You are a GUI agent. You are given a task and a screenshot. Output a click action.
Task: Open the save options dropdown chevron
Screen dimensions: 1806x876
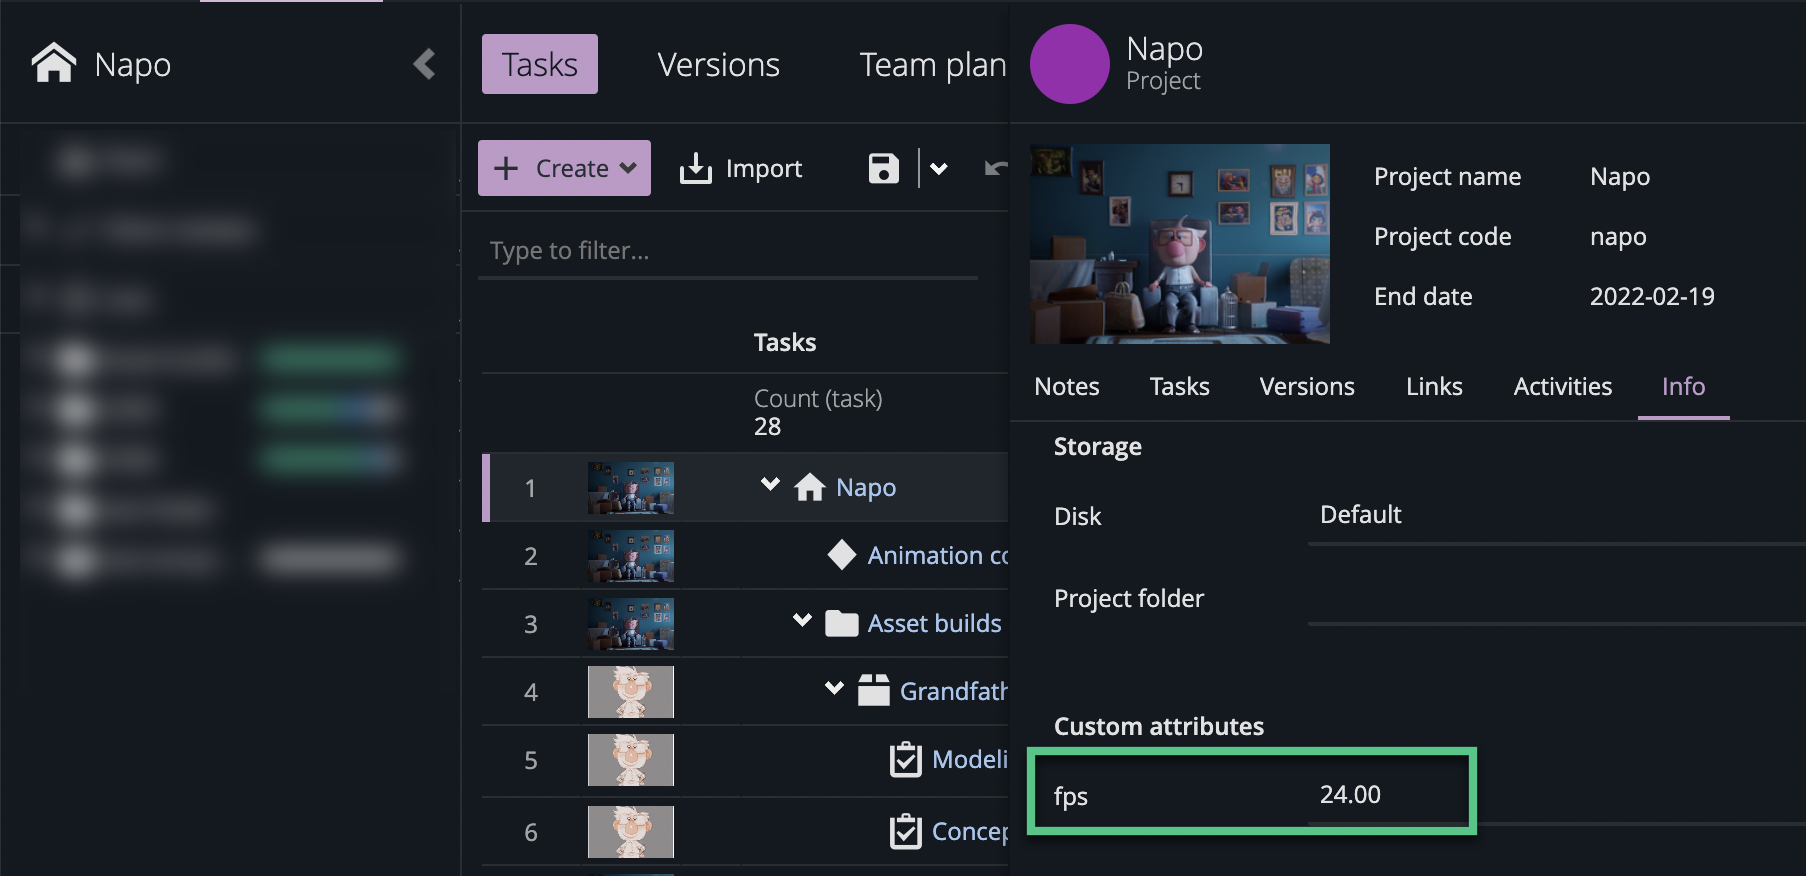click(938, 168)
